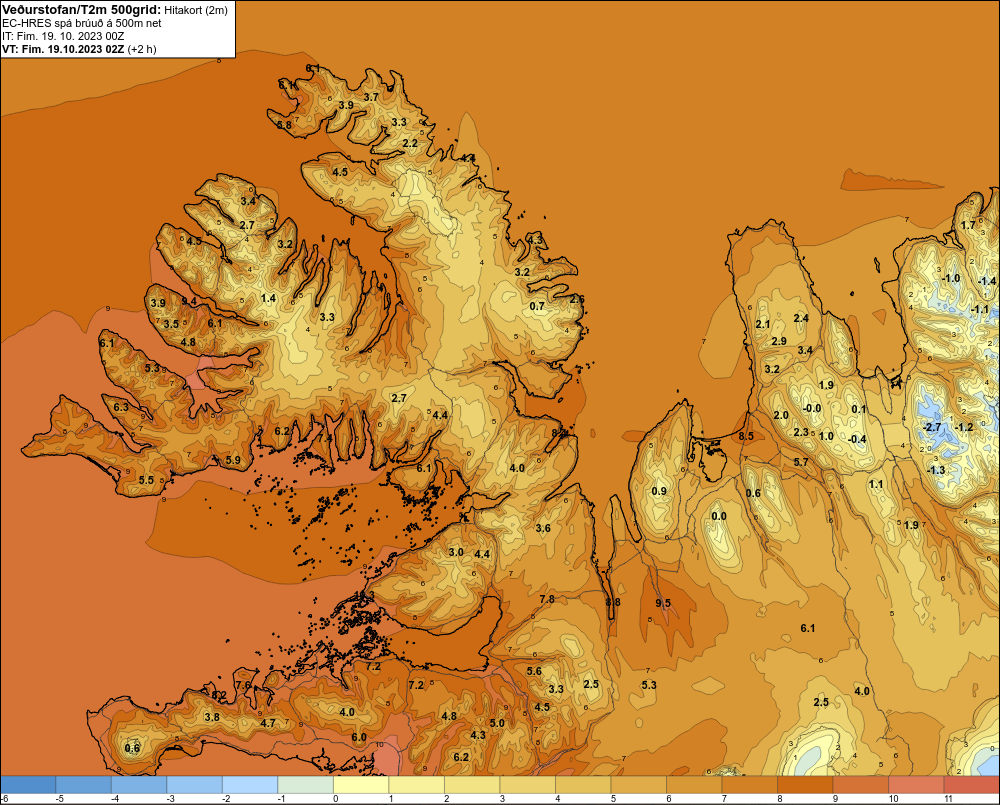Select the -1.3 temperature value

coord(936,470)
